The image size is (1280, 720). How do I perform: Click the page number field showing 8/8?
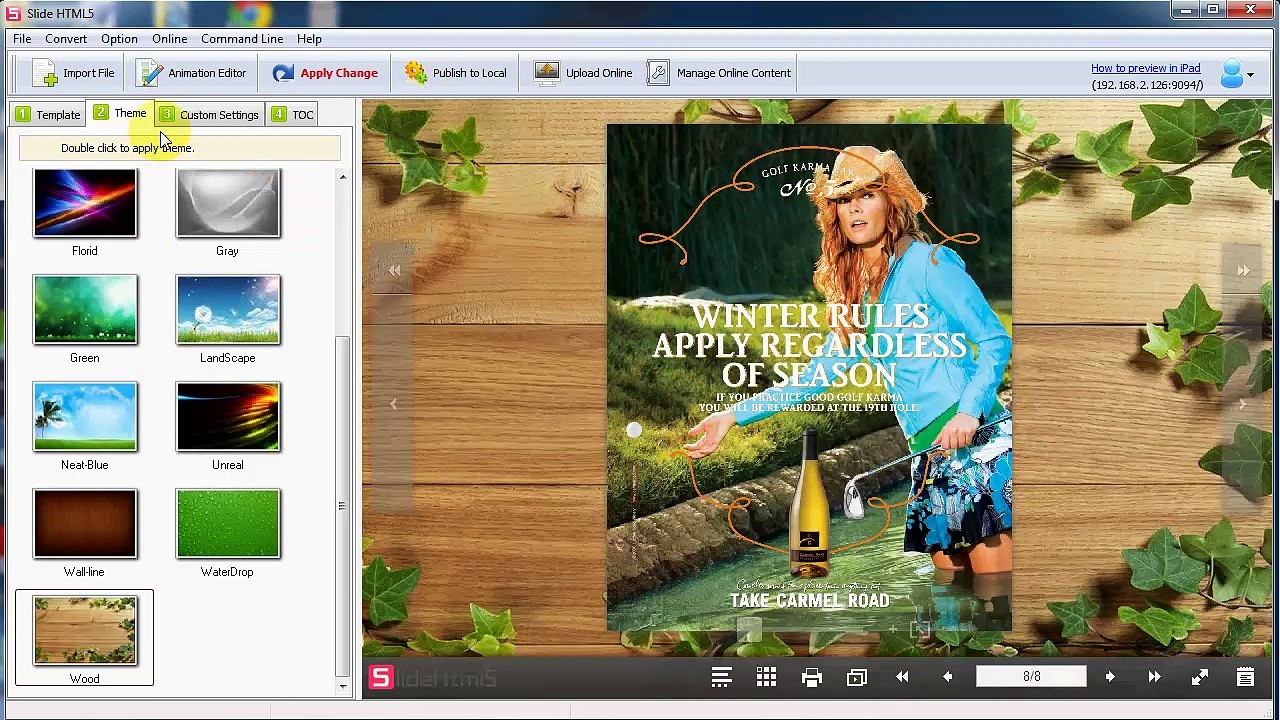(1031, 677)
